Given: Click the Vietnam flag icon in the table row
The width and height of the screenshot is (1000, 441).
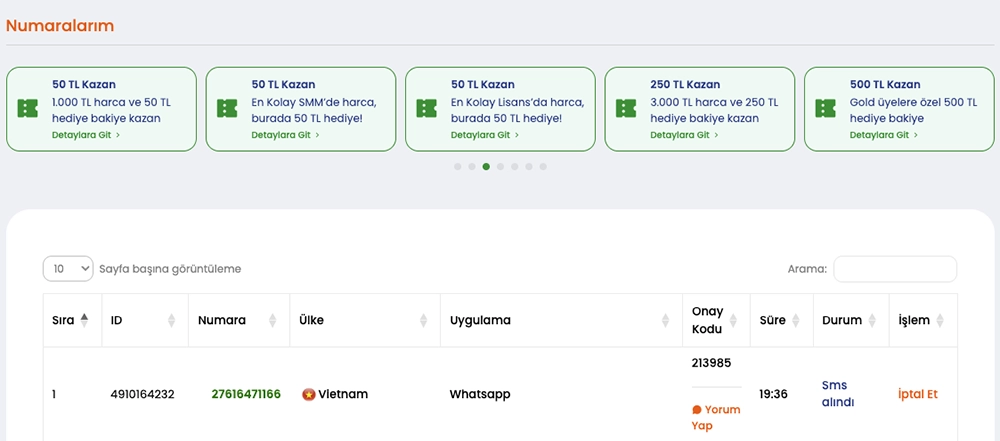Looking at the screenshot, I should coord(309,394).
